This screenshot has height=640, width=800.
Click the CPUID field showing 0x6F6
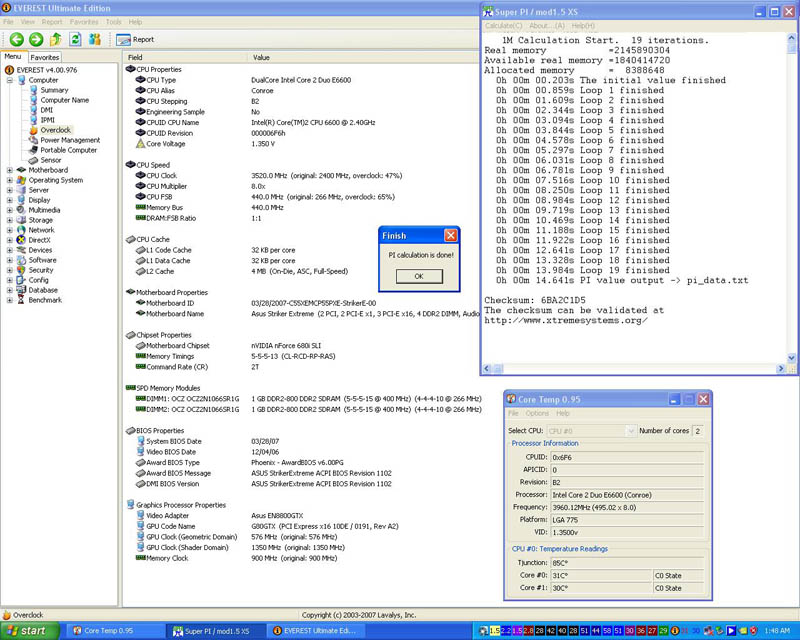click(627, 457)
